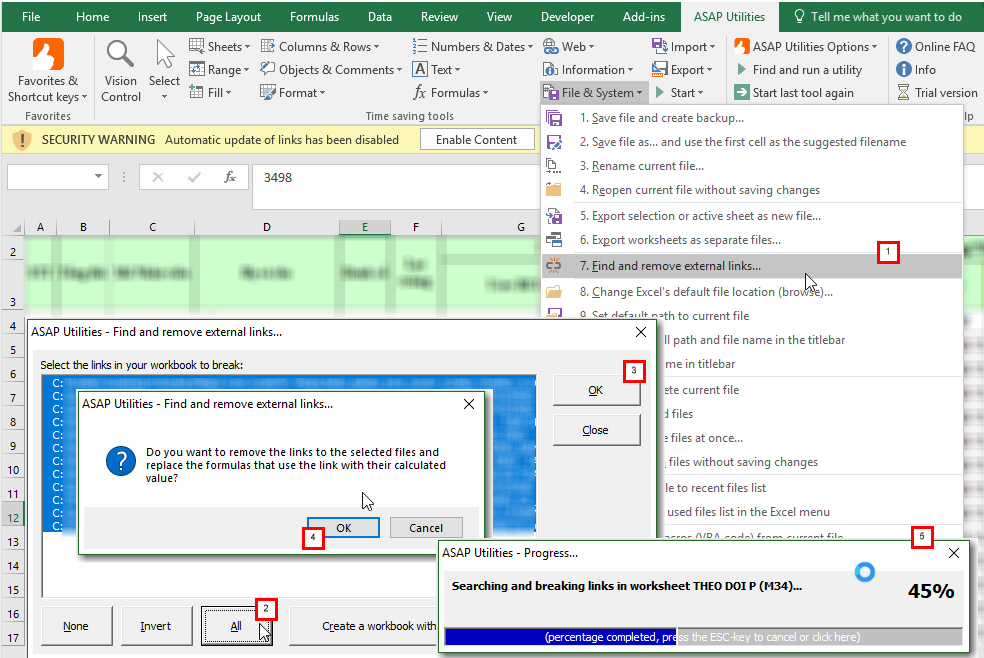Click the Info button in ASAP ribbon
Image resolution: width=984 pixels, height=658 pixels.
coord(916,70)
